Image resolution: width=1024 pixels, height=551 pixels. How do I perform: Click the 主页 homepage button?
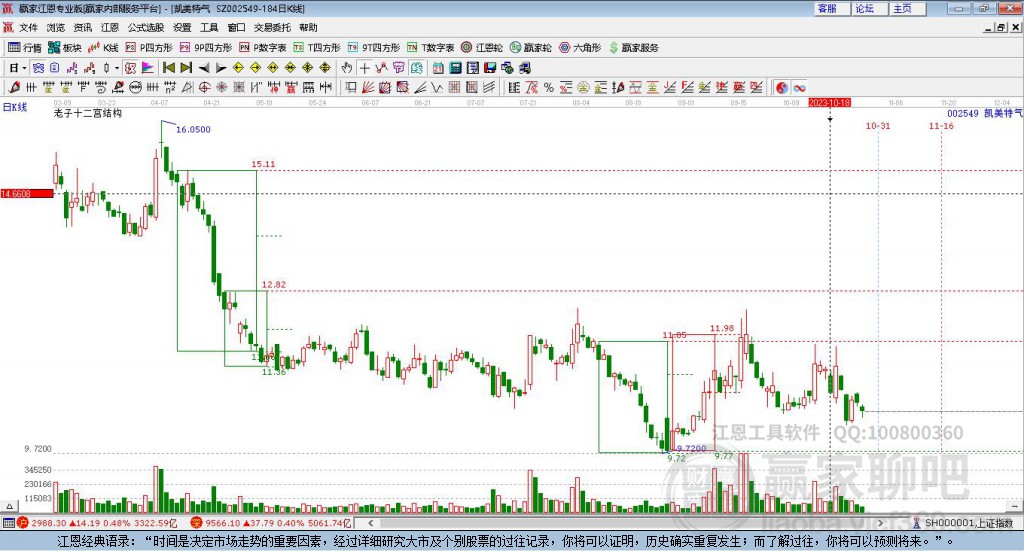[x=908, y=8]
